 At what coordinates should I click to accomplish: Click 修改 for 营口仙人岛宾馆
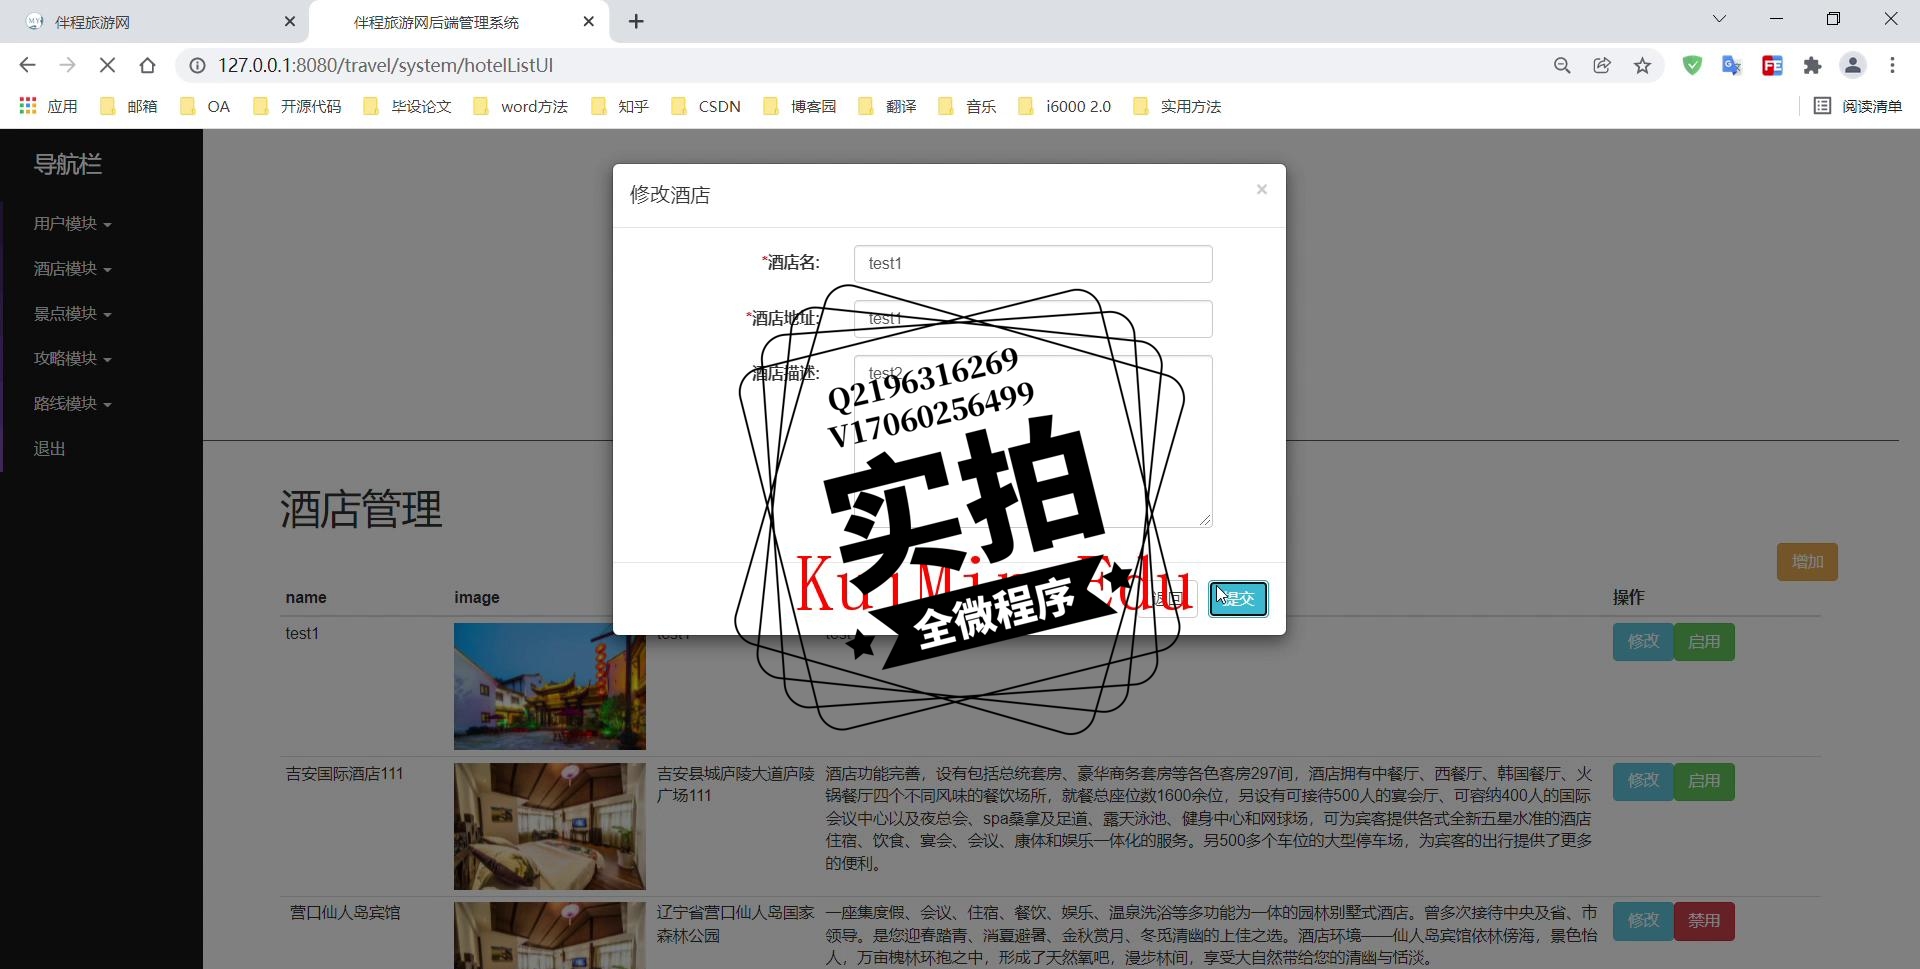[1643, 921]
